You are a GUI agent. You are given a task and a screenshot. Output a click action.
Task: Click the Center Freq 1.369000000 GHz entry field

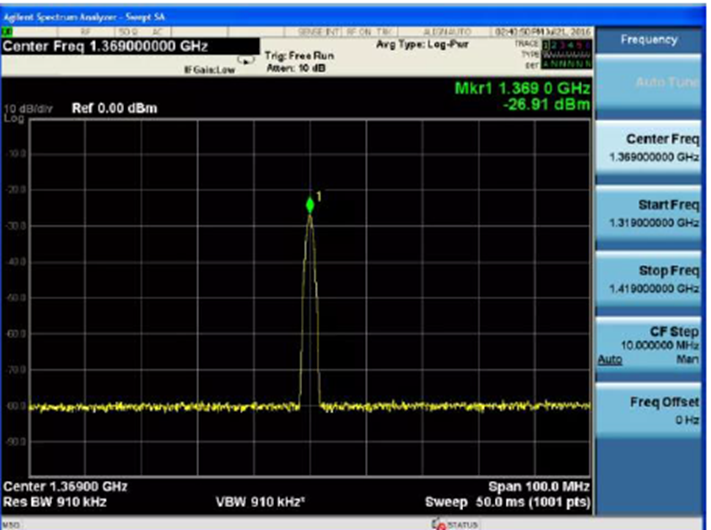(x=97, y=46)
